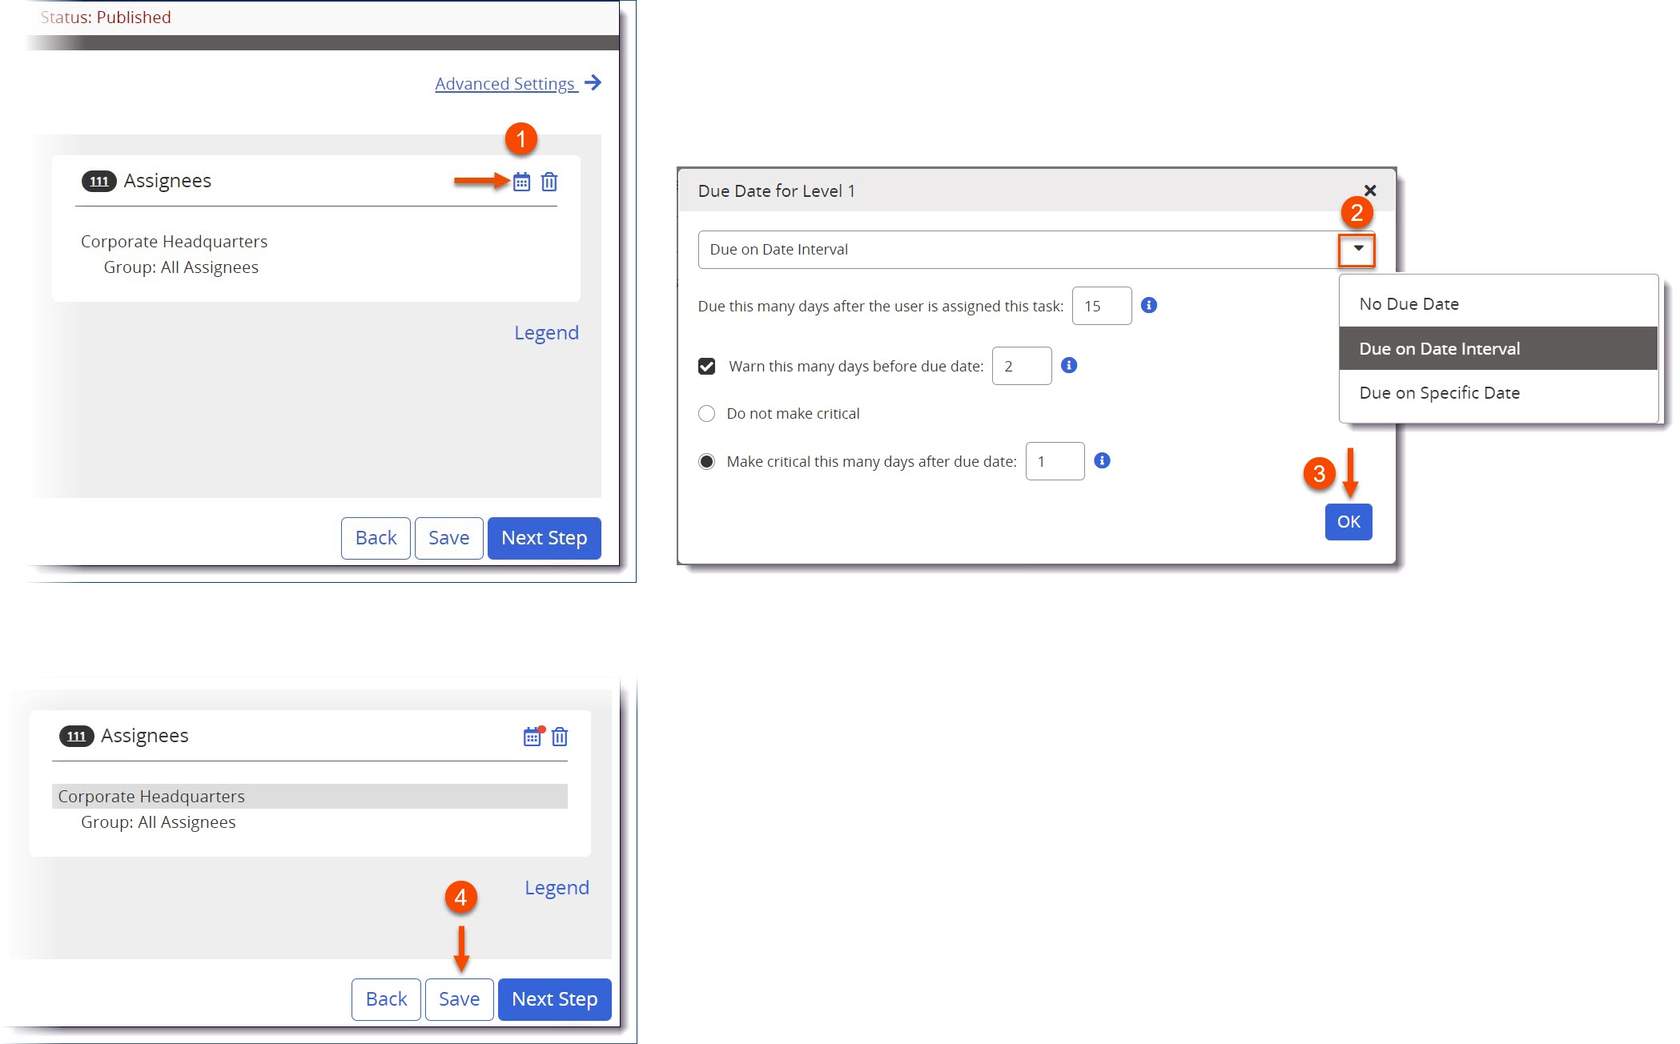Click the calendar icon with red dot
Viewport: 1680px width, 1044px height.
pyautogui.click(x=532, y=737)
